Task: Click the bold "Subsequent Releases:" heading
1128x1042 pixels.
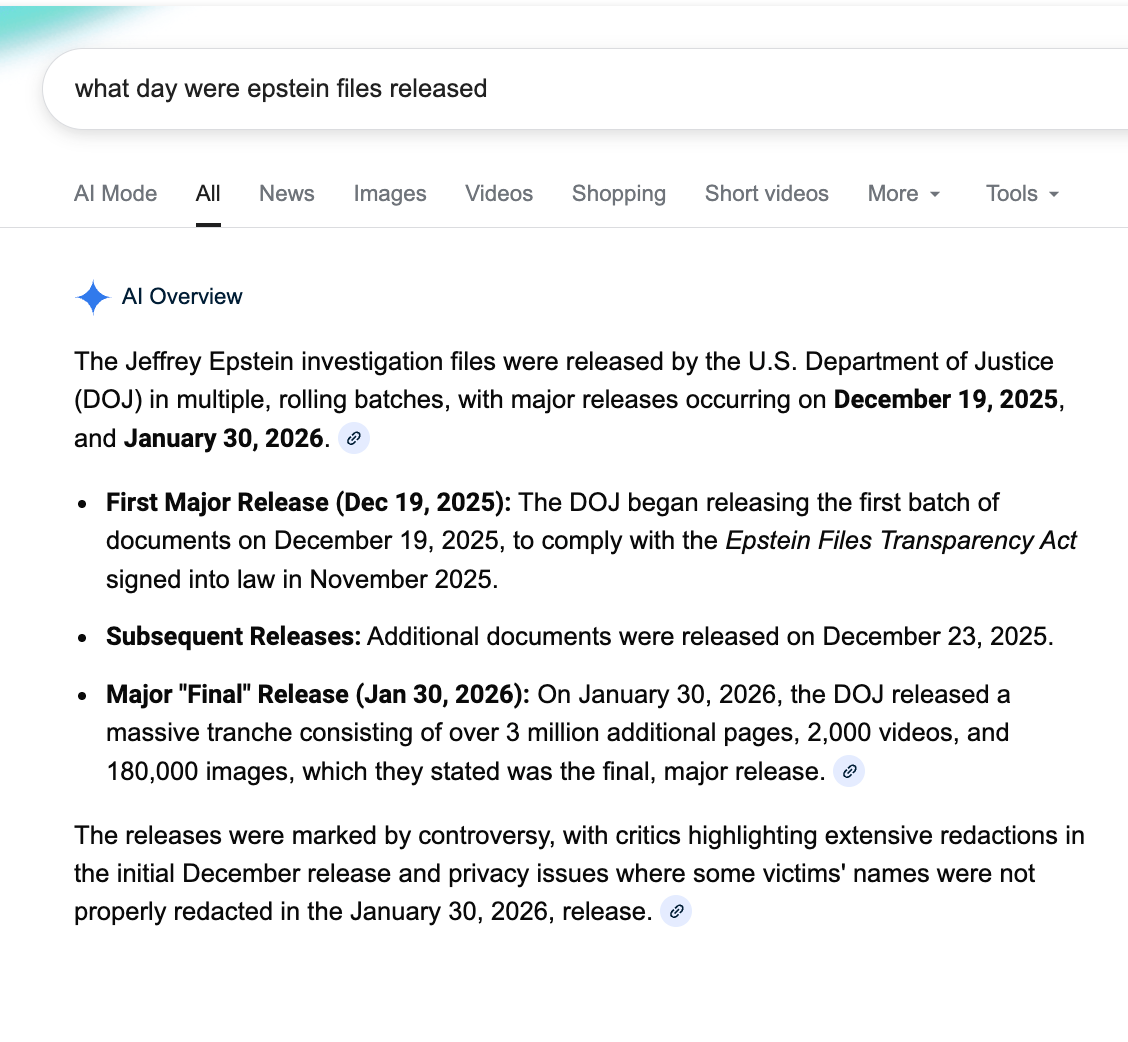Action: coord(233,636)
